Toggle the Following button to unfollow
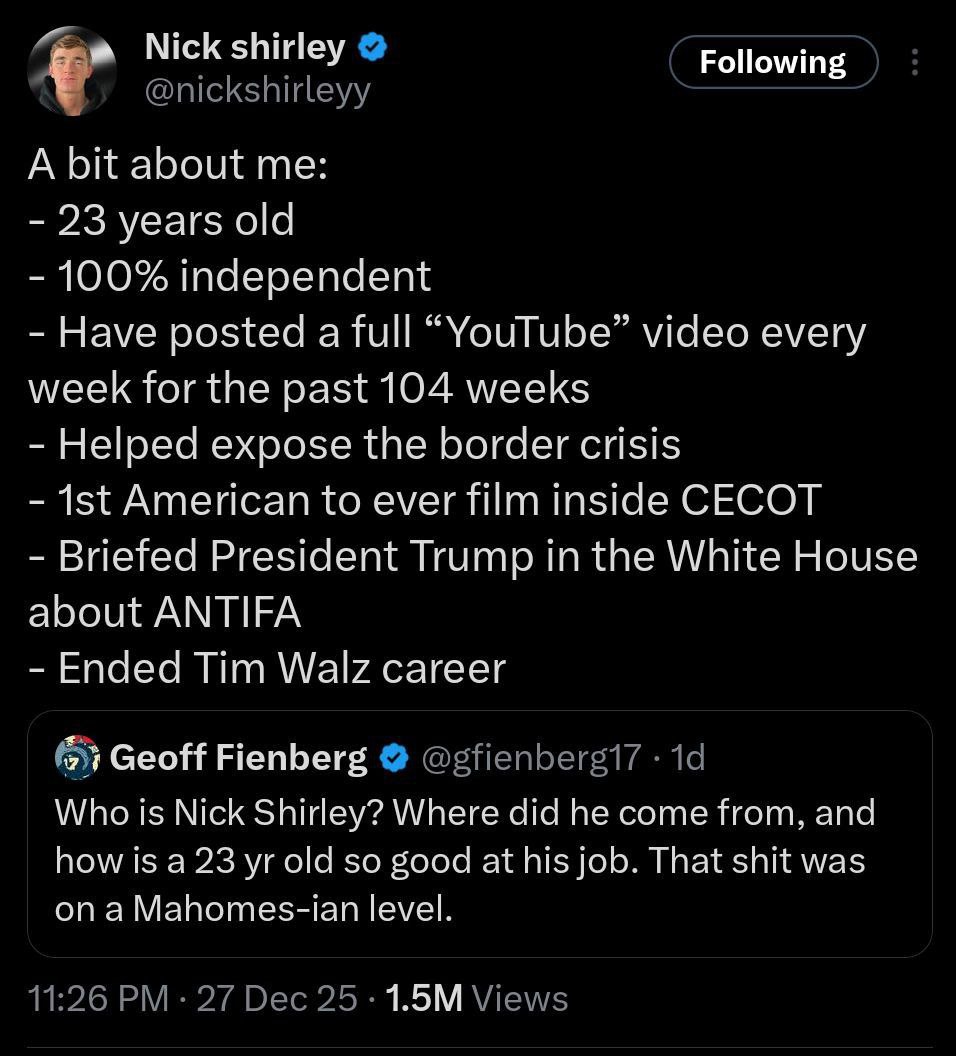This screenshot has width=956, height=1056. (x=772, y=63)
